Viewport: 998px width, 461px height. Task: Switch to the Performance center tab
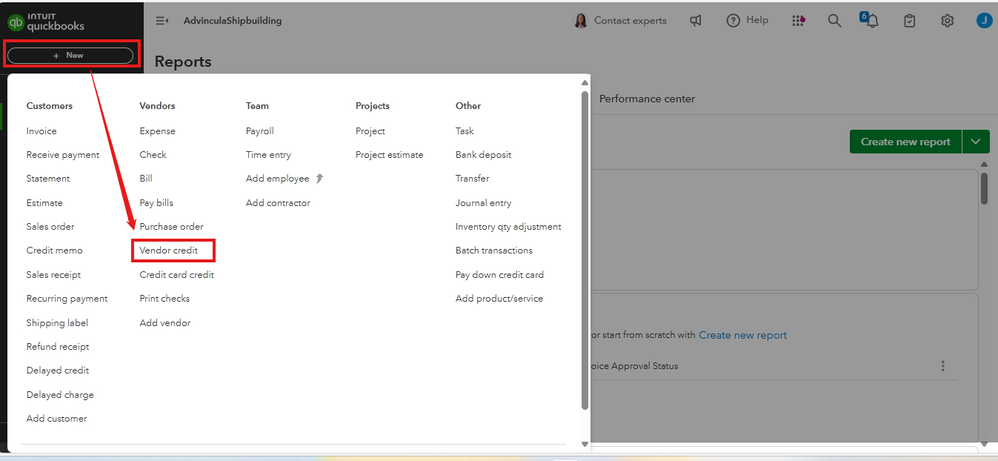tap(646, 99)
